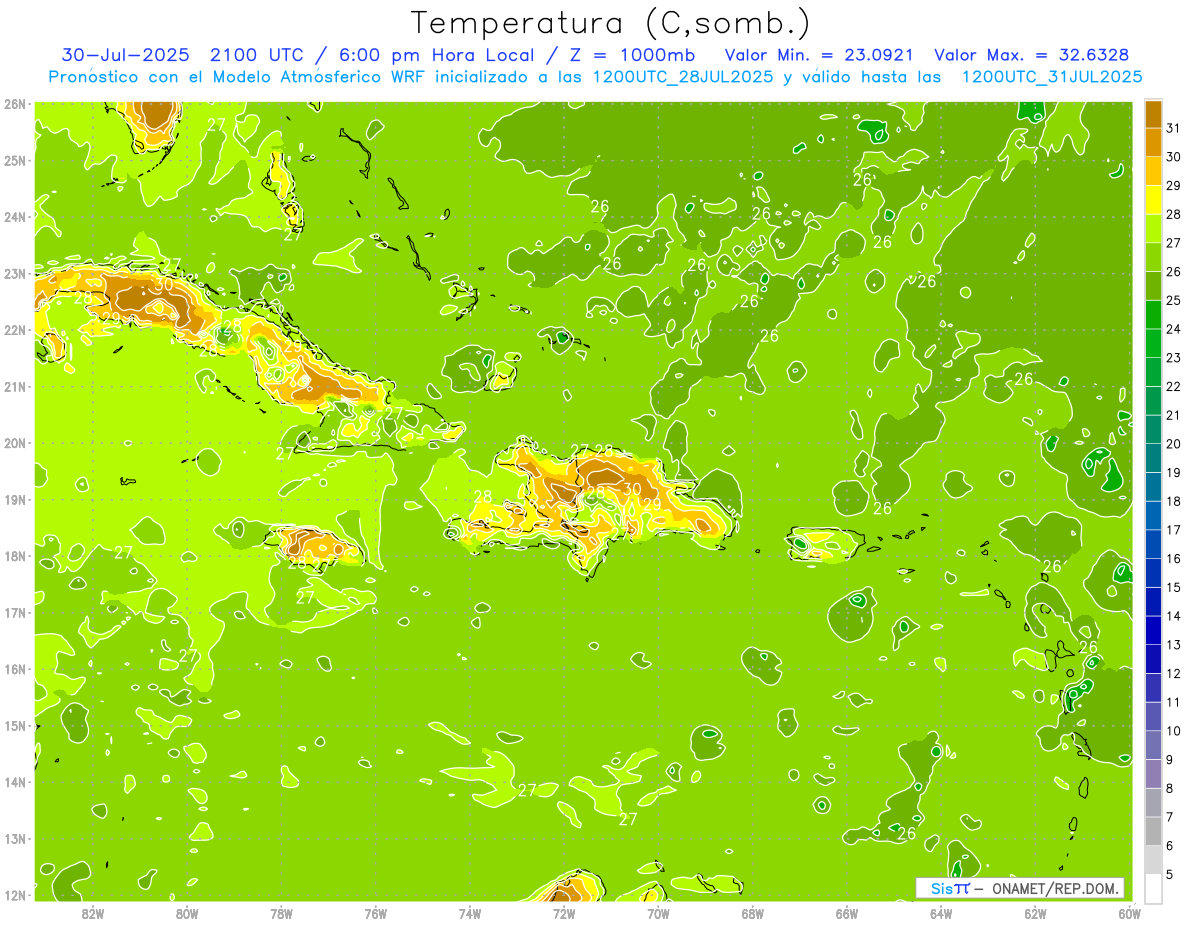Click the 'Valor Max. = 32.6328' text
The image size is (1200, 927).
tap(1032, 55)
